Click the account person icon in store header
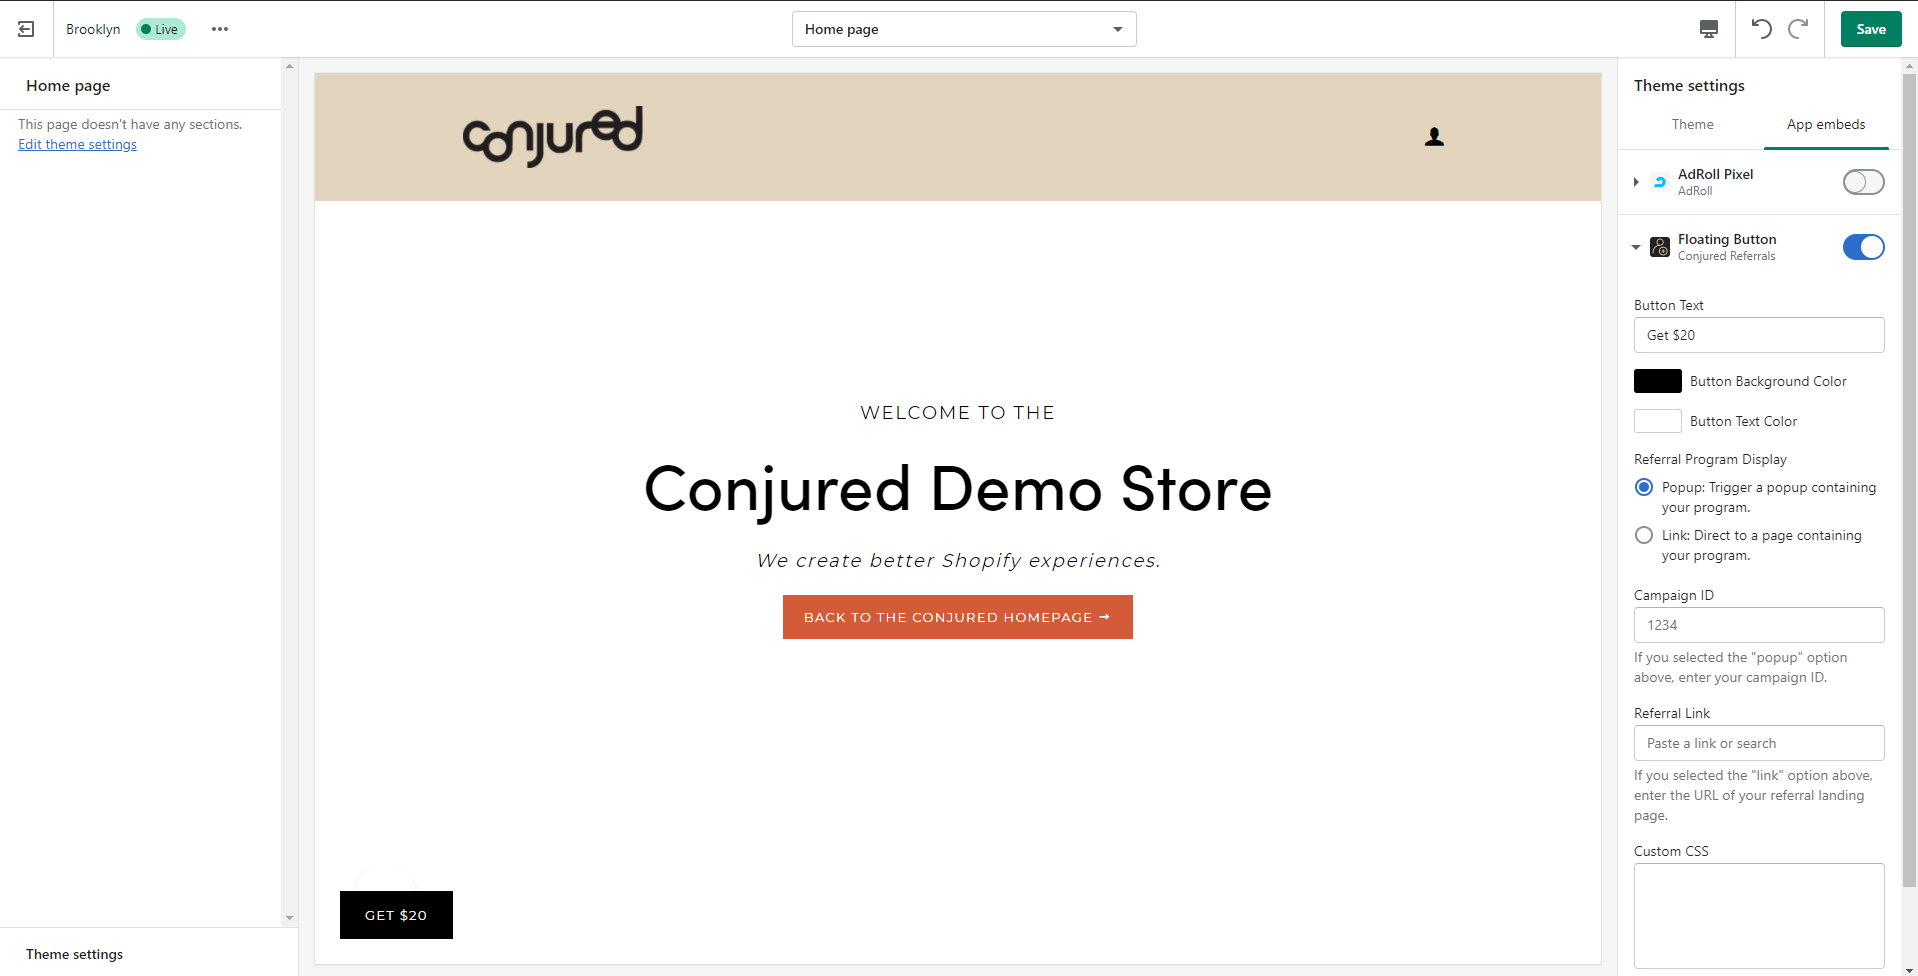1918x976 pixels. [x=1434, y=137]
